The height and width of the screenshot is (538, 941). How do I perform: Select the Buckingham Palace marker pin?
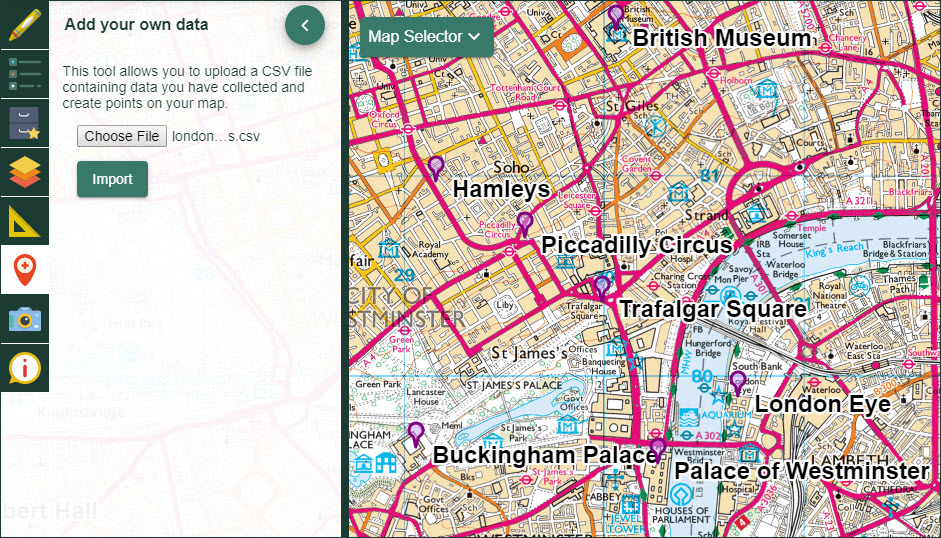[416, 433]
